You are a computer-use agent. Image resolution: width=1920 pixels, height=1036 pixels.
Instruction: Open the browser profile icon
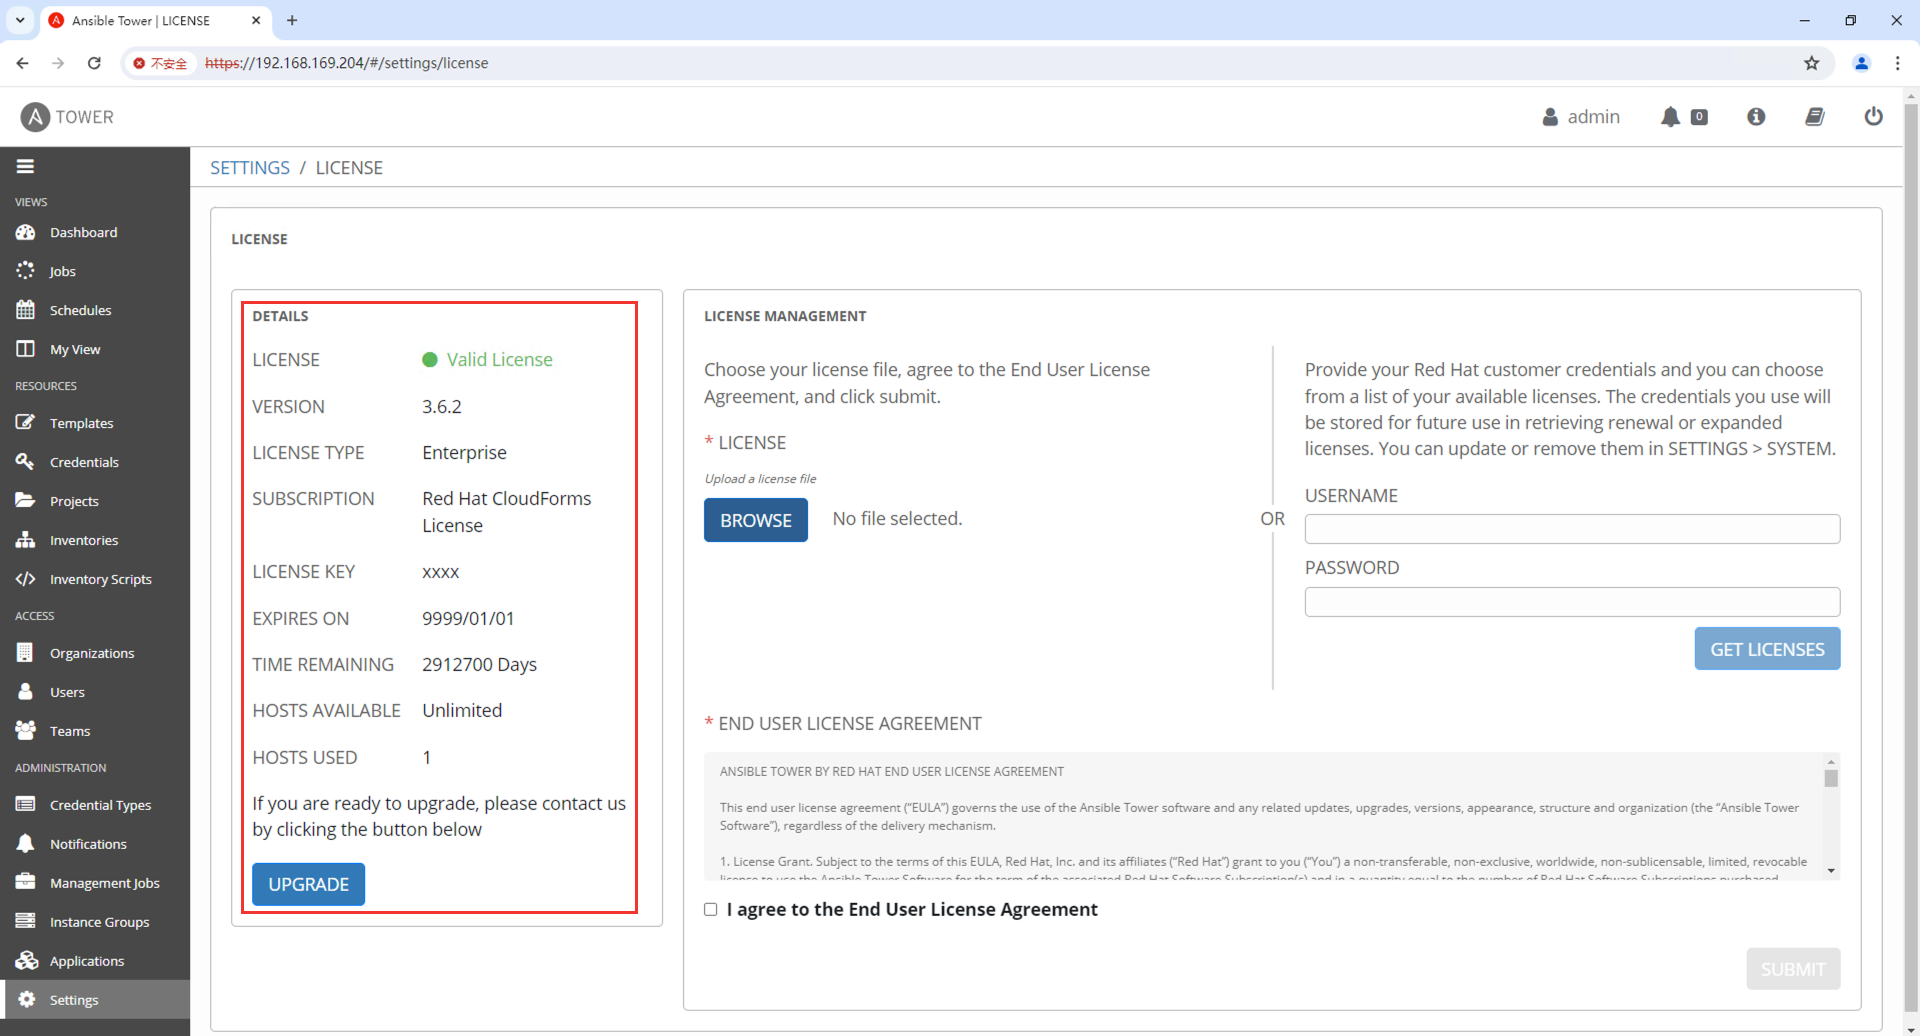pyautogui.click(x=1861, y=63)
